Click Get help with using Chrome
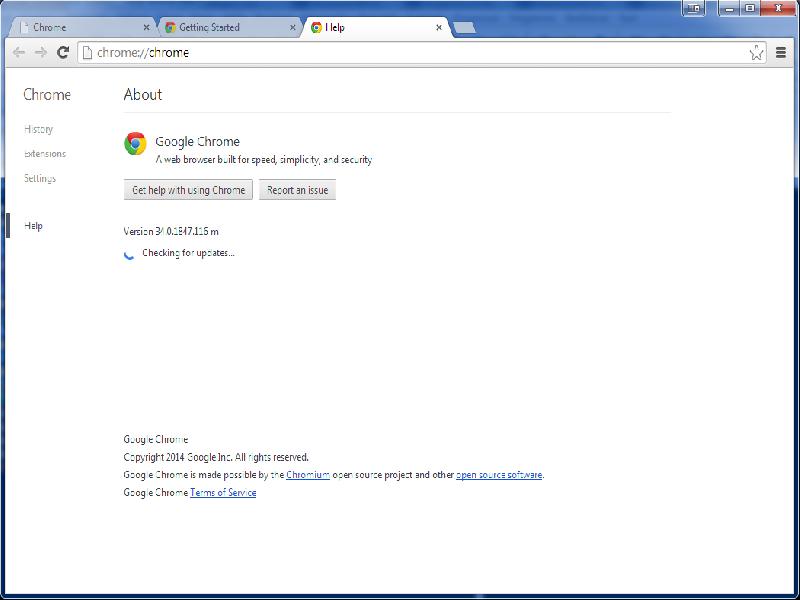 tap(188, 190)
